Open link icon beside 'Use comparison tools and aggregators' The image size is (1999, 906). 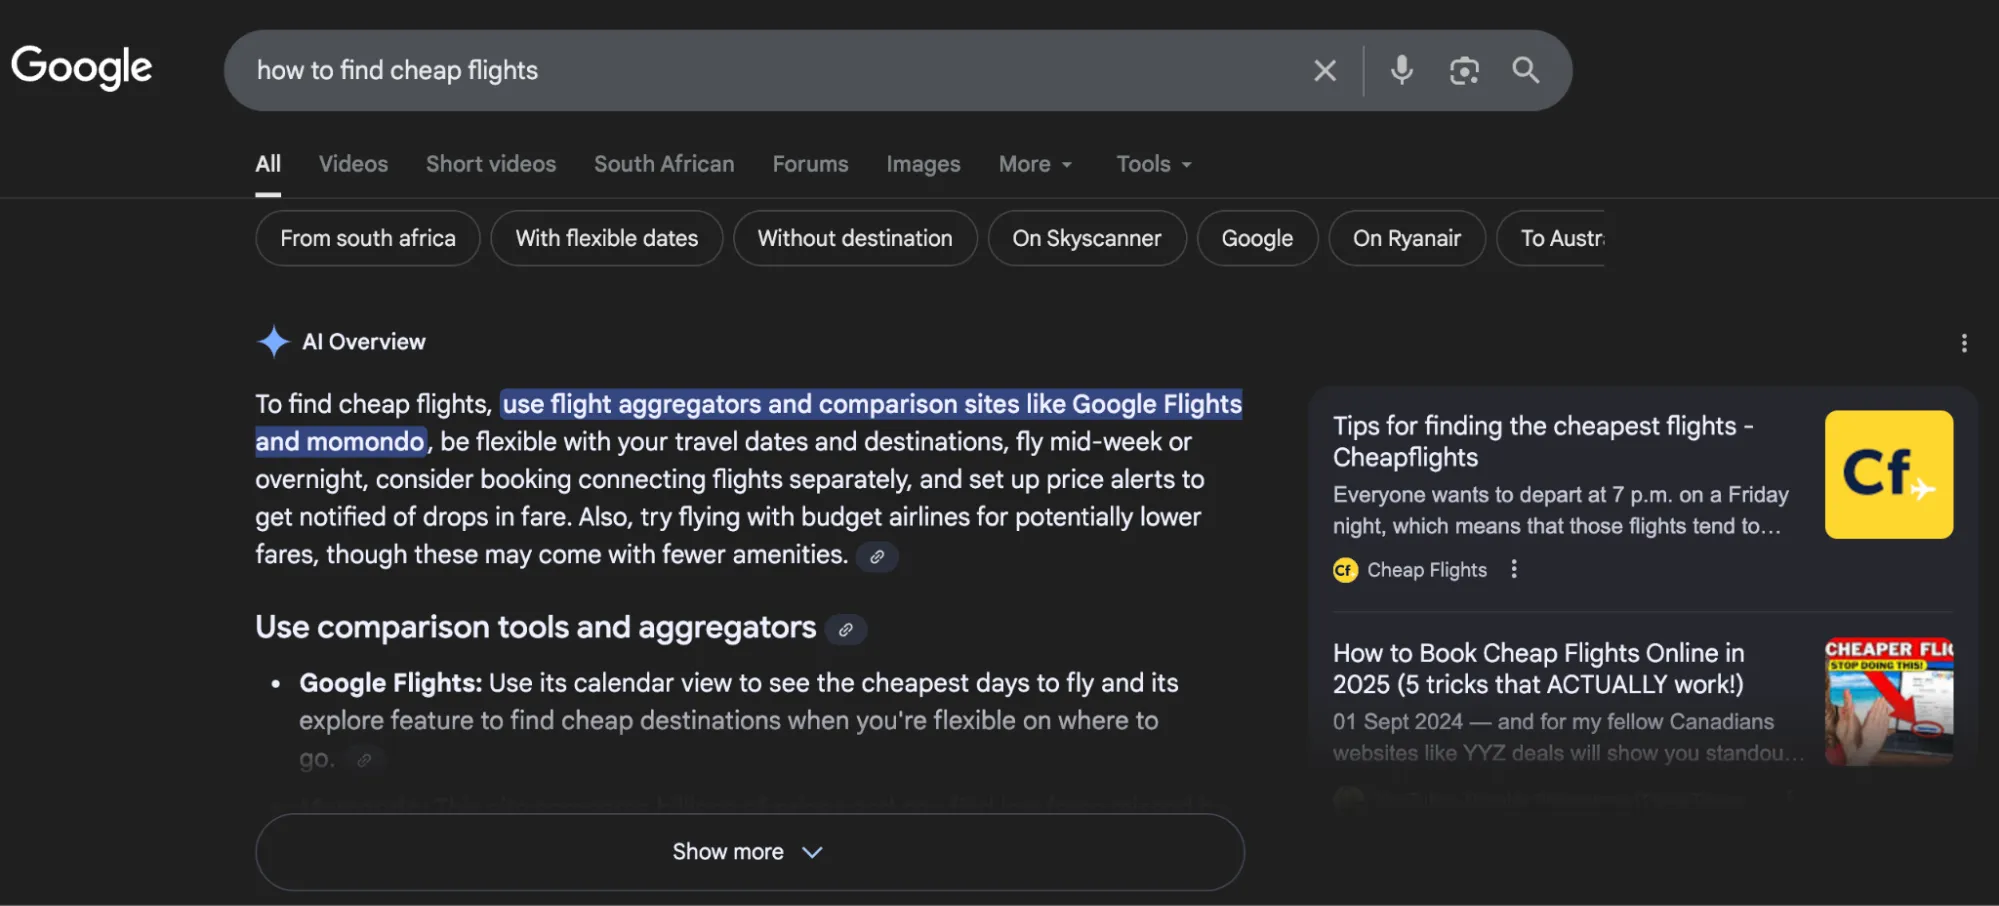pyautogui.click(x=846, y=630)
